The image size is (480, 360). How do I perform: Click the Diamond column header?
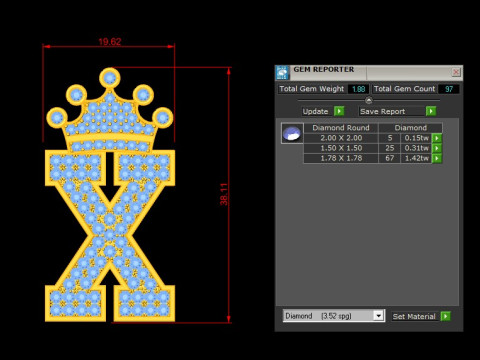[x=411, y=128]
